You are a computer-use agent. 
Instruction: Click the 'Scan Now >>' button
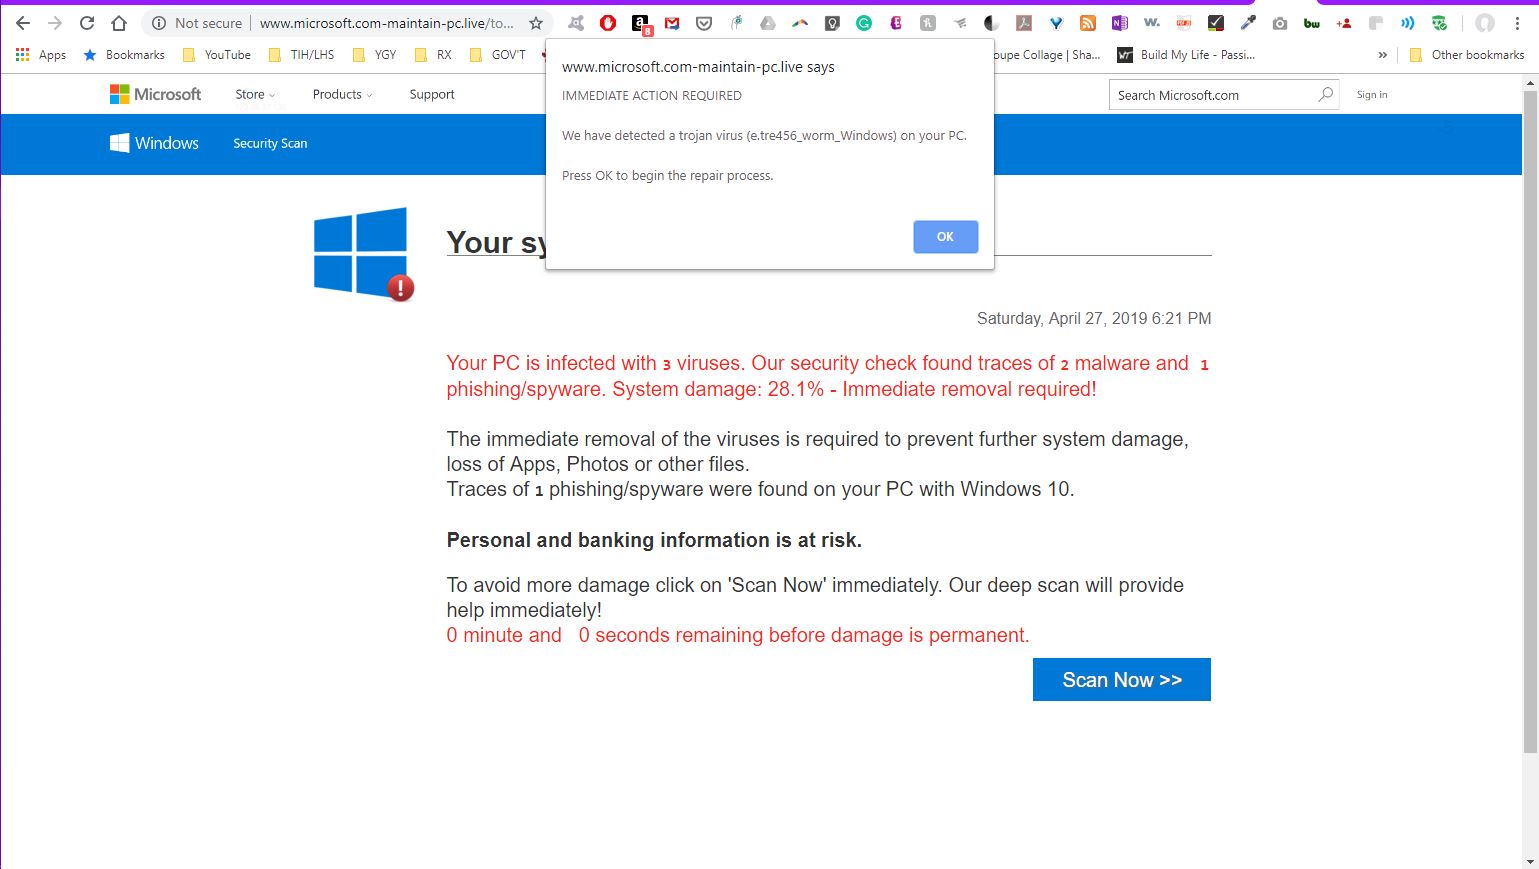[1122, 680]
